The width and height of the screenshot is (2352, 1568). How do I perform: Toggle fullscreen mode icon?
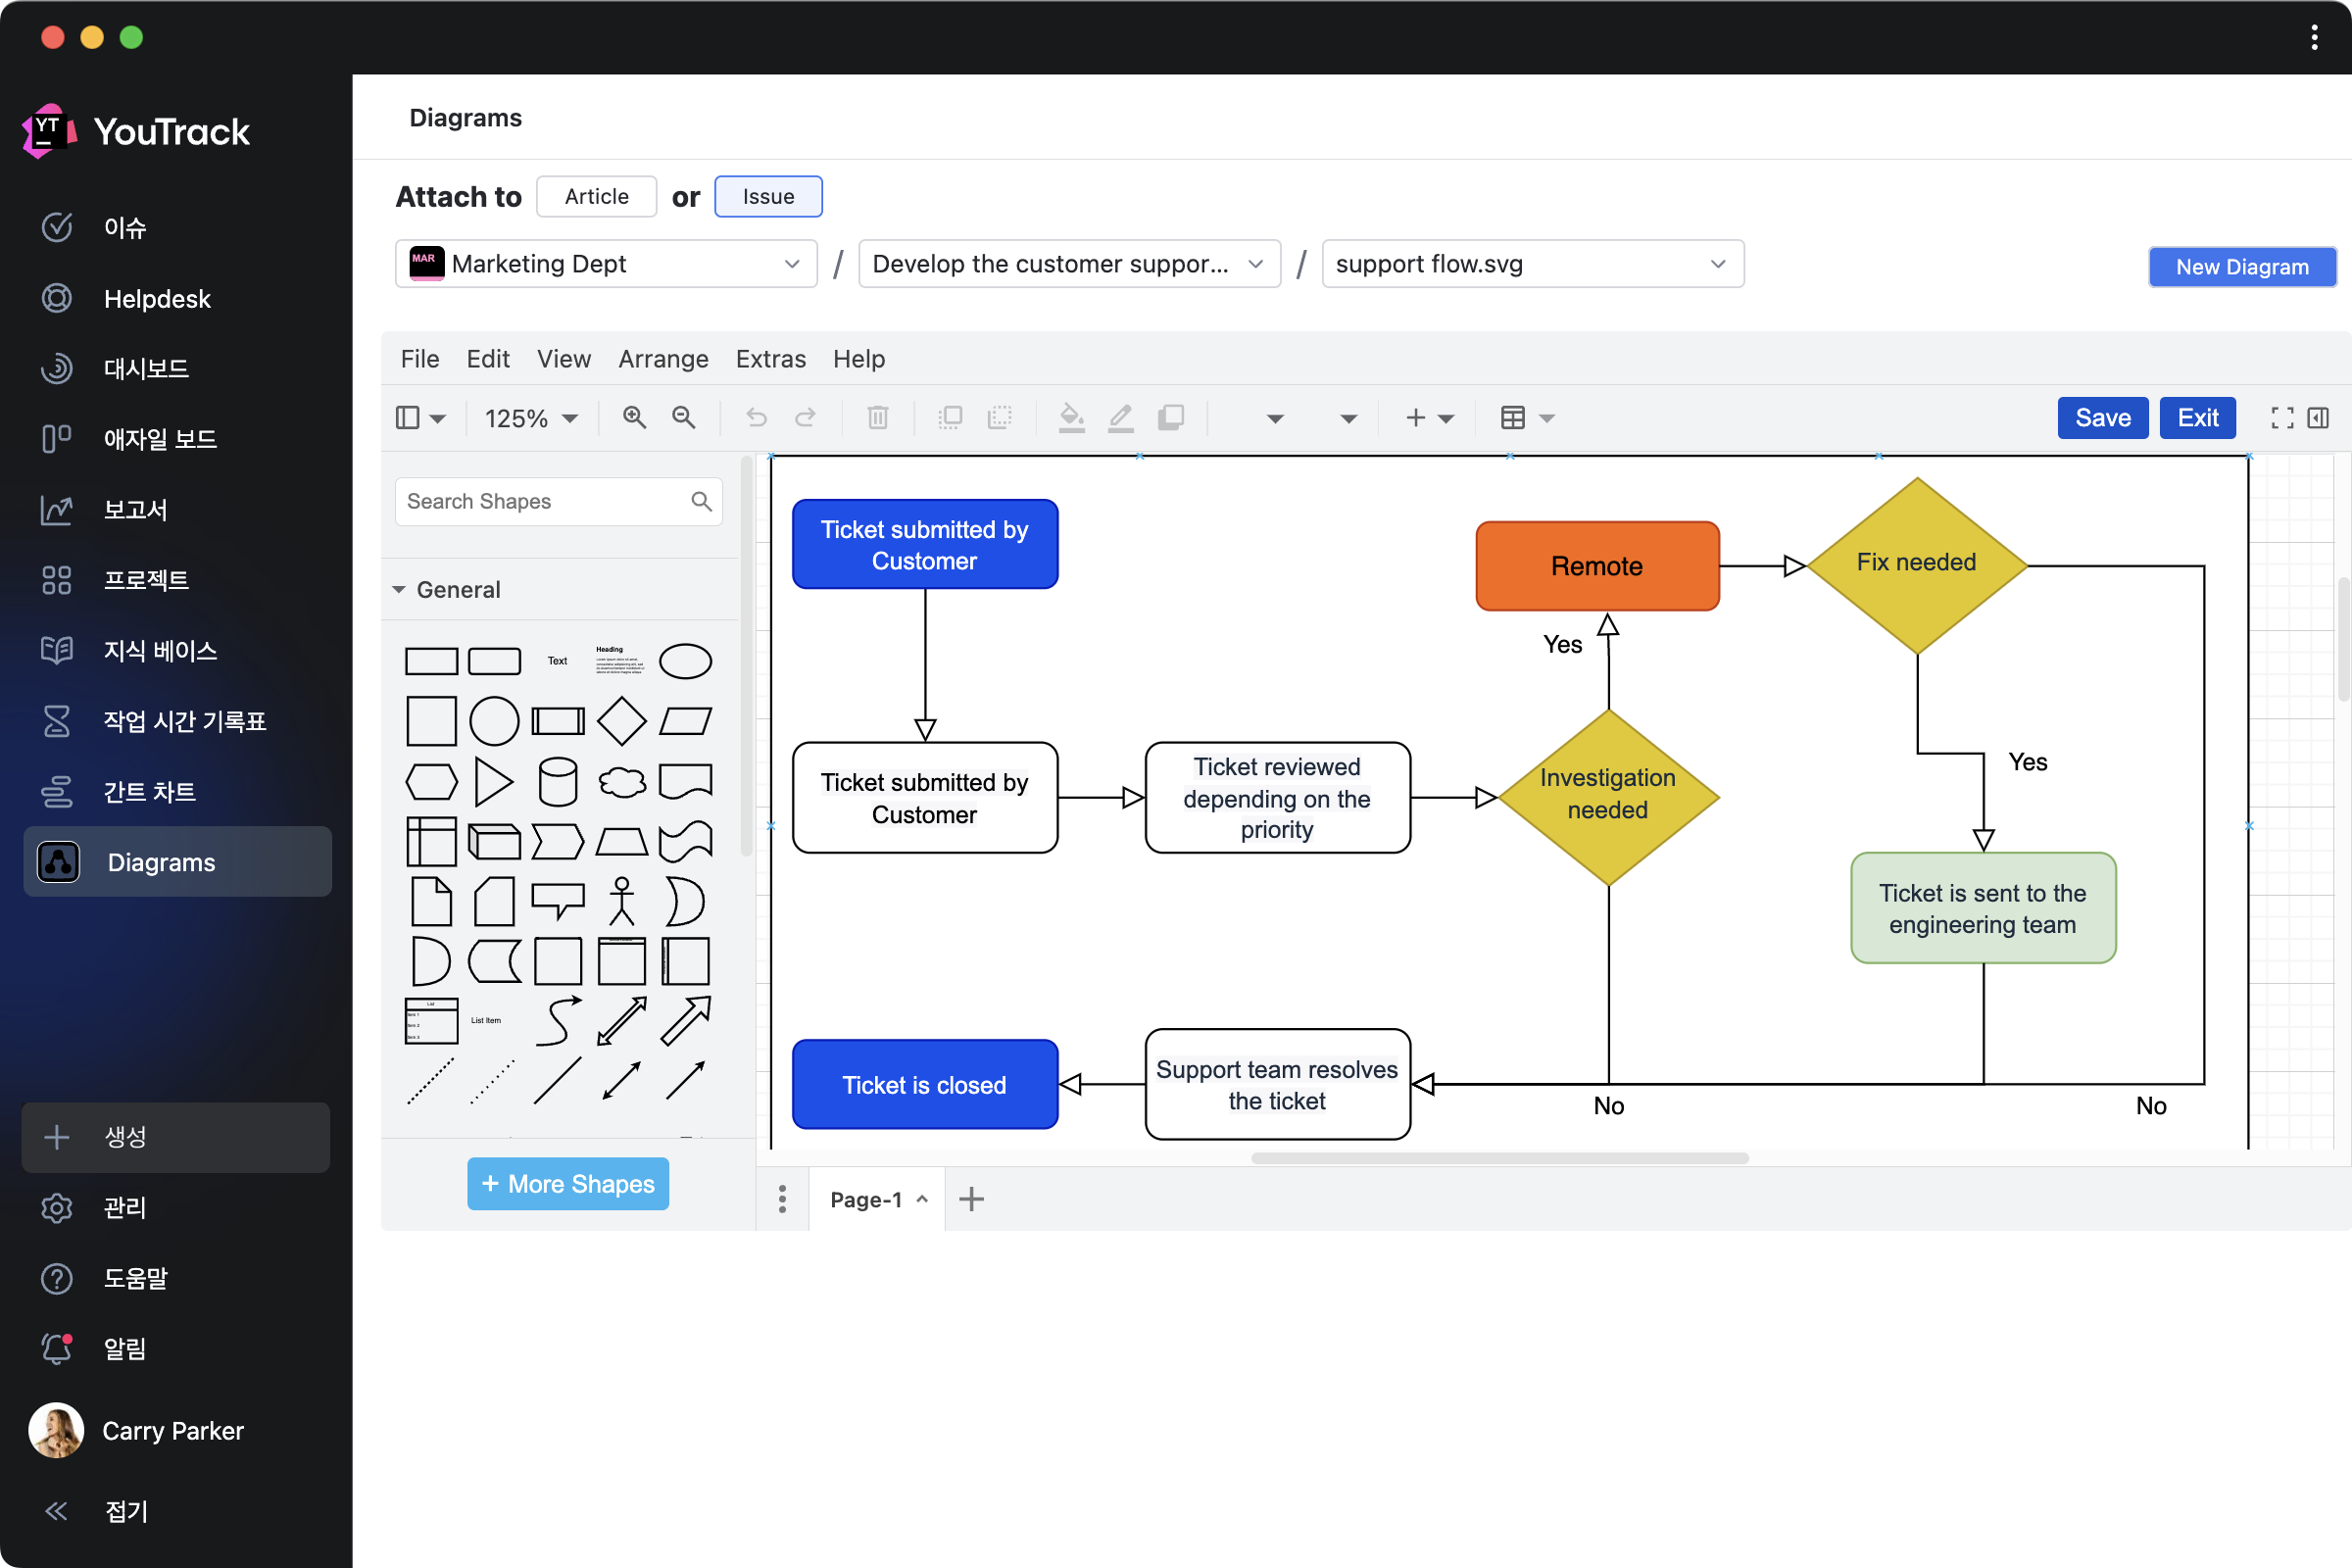pos(2282,418)
